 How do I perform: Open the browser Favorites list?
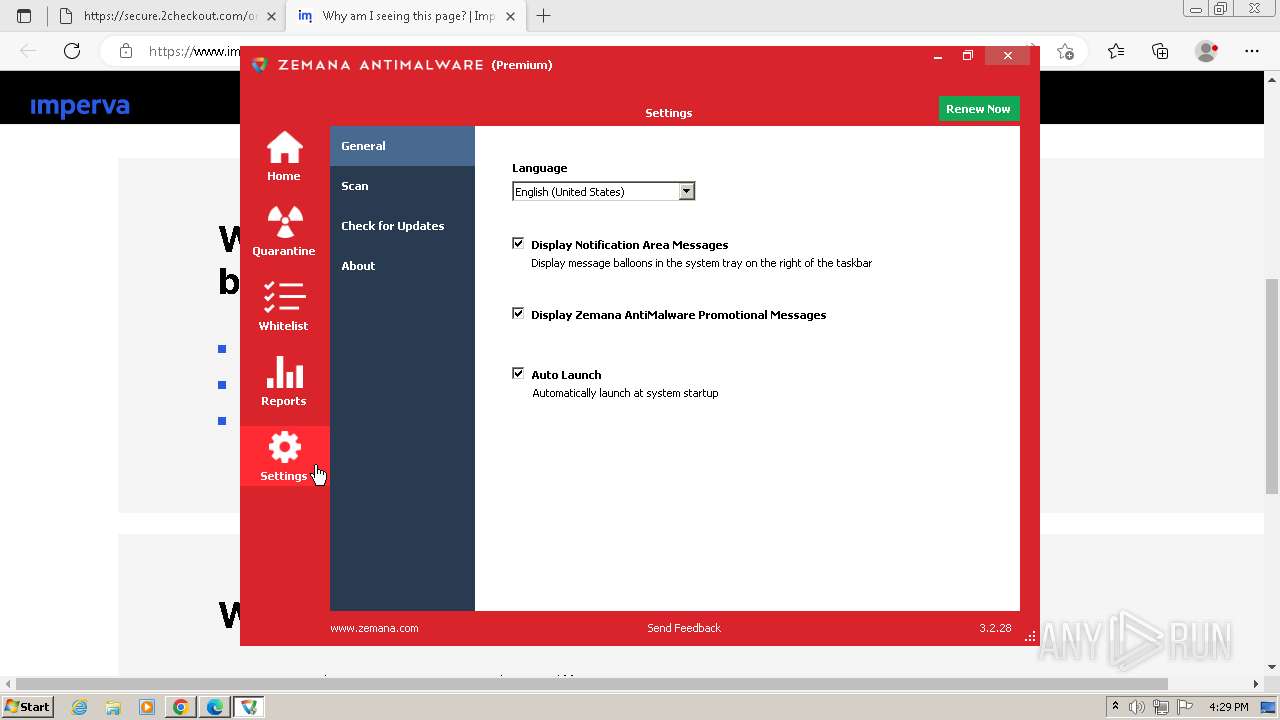pos(1116,51)
